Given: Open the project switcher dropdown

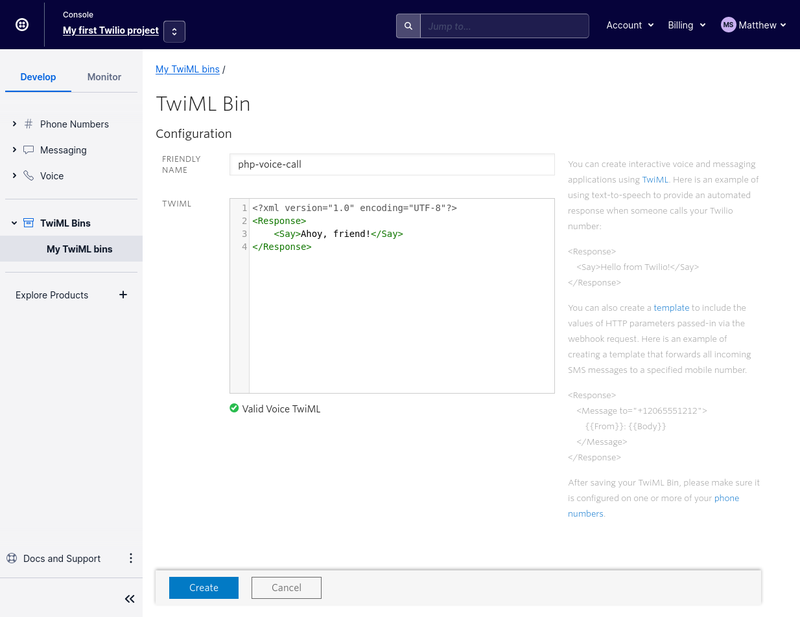Looking at the screenshot, I should point(174,31).
